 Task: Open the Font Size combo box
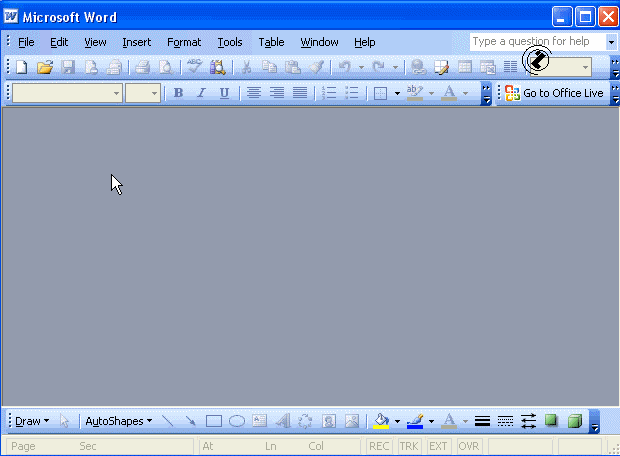click(143, 93)
